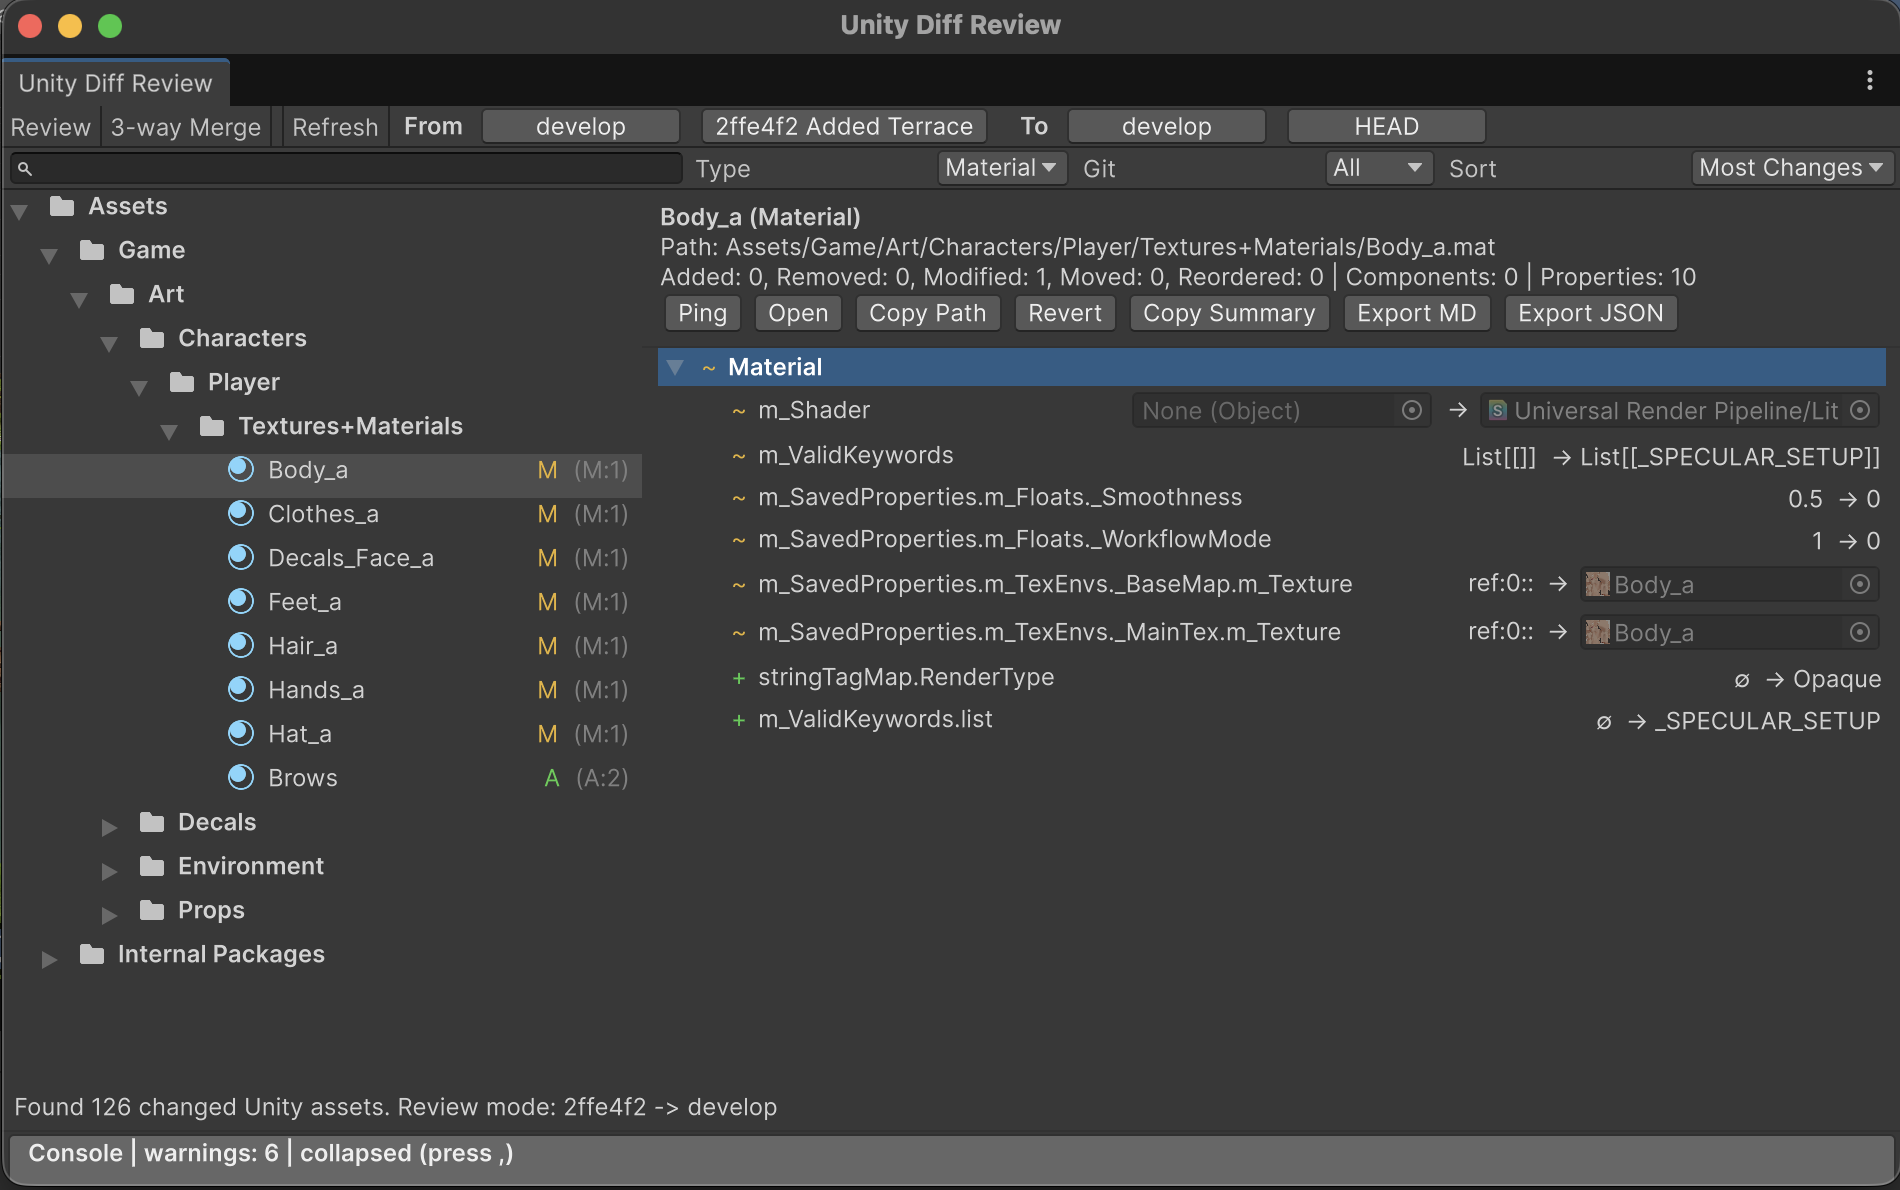Open the Git filter dropdown set to All
The height and width of the screenshot is (1190, 1900).
(x=1378, y=168)
